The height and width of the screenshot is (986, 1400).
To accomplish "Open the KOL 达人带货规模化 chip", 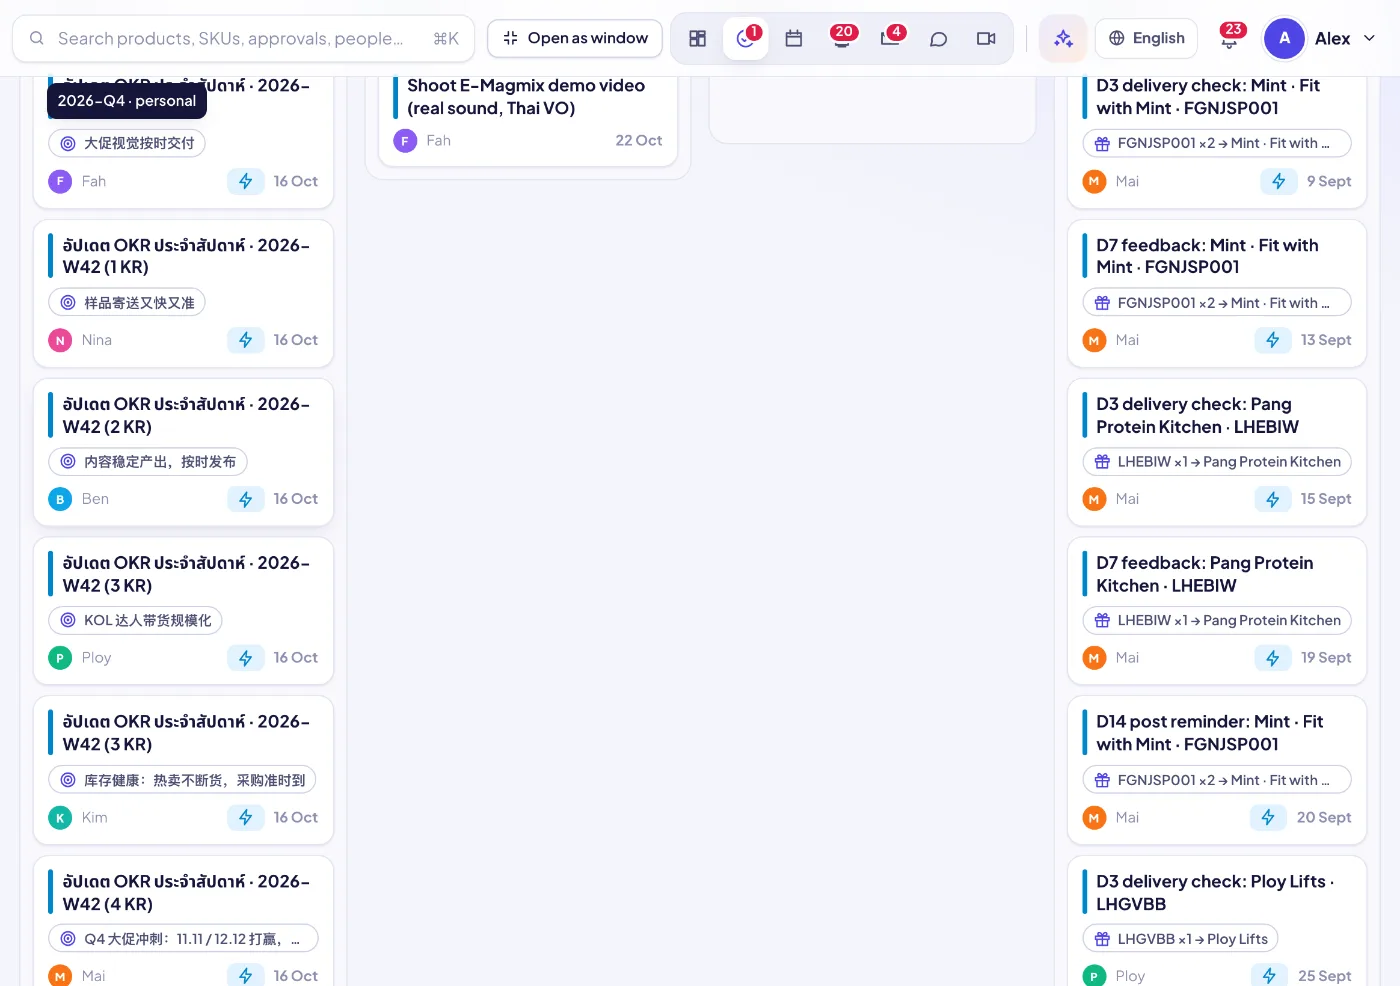I will [x=135, y=620].
